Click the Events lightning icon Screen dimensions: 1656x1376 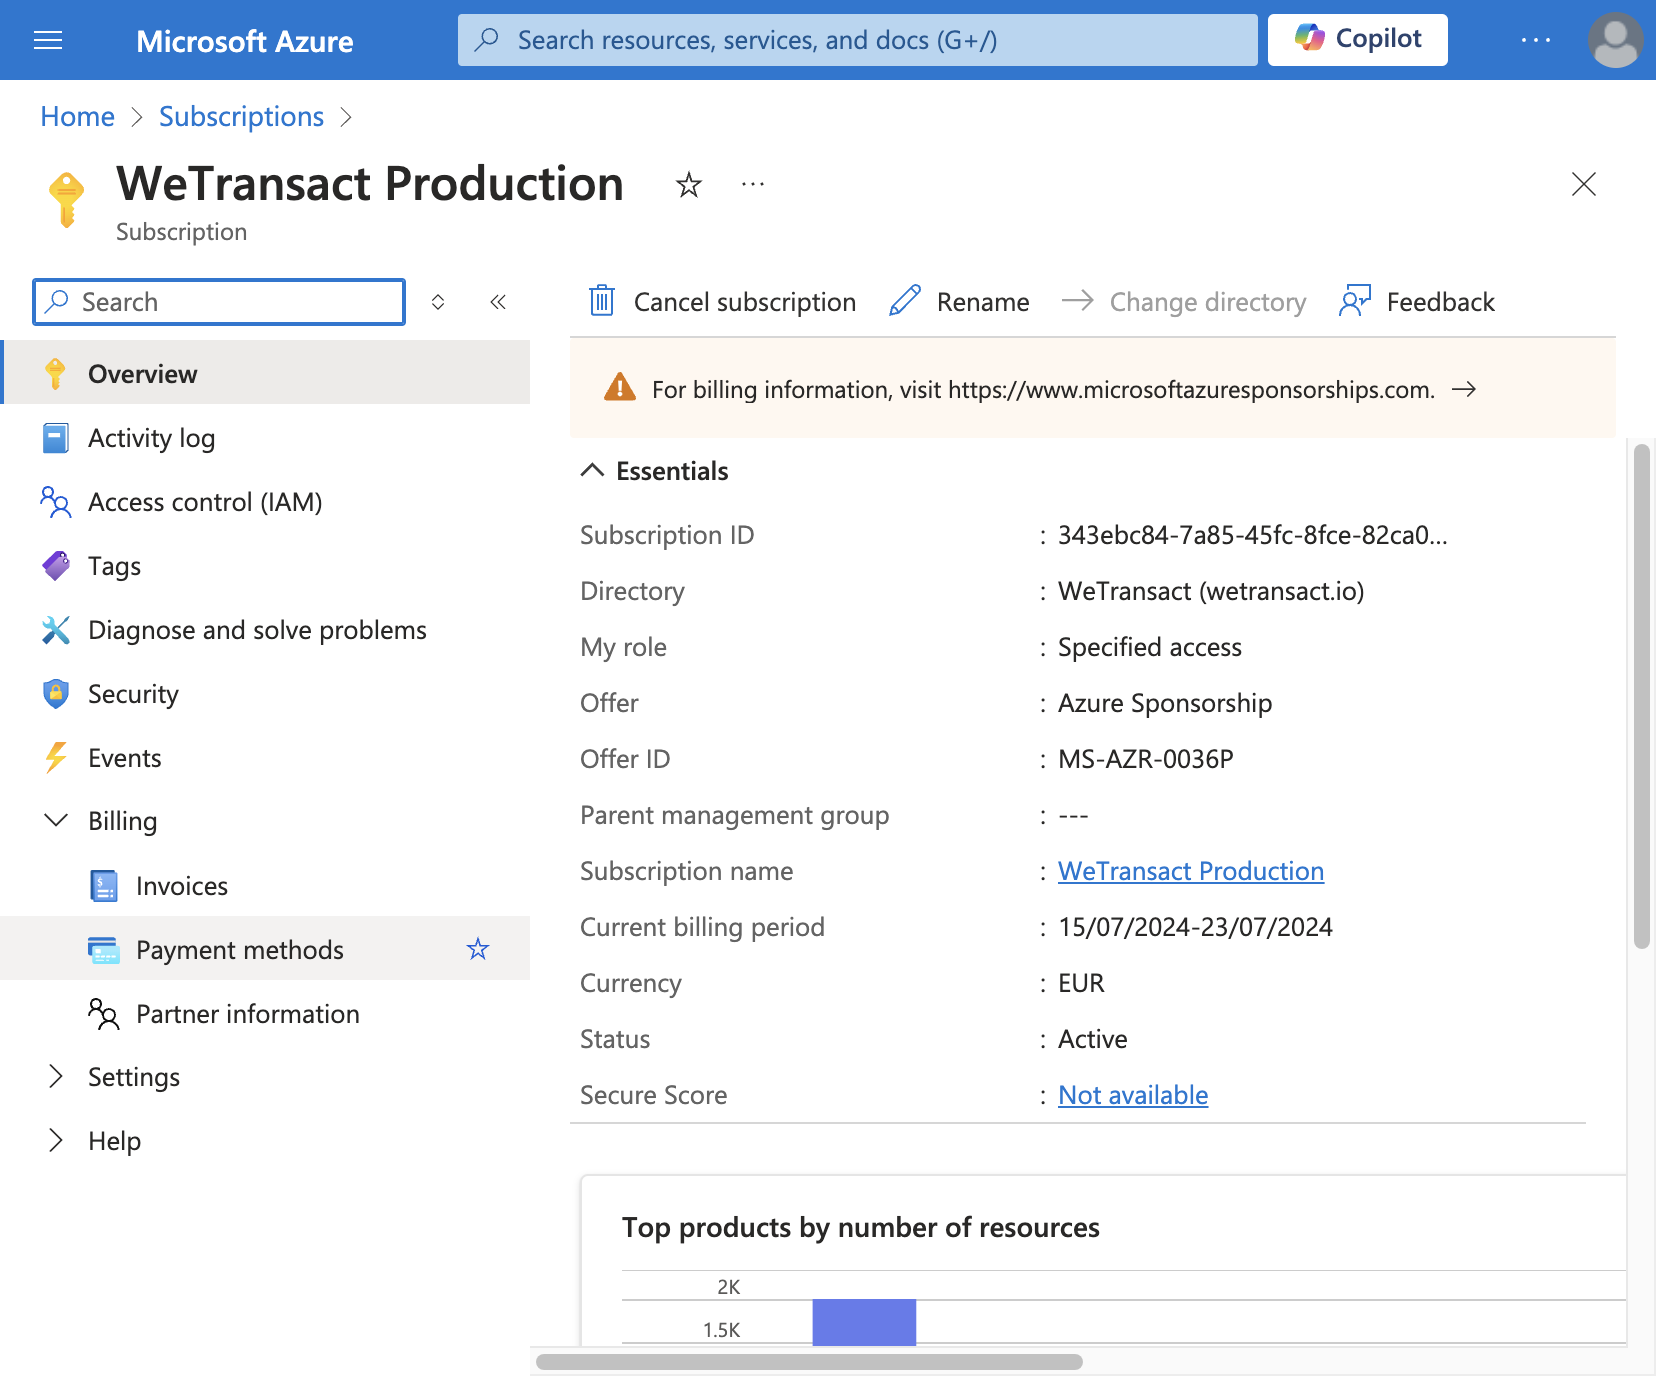(x=56, y=758)
